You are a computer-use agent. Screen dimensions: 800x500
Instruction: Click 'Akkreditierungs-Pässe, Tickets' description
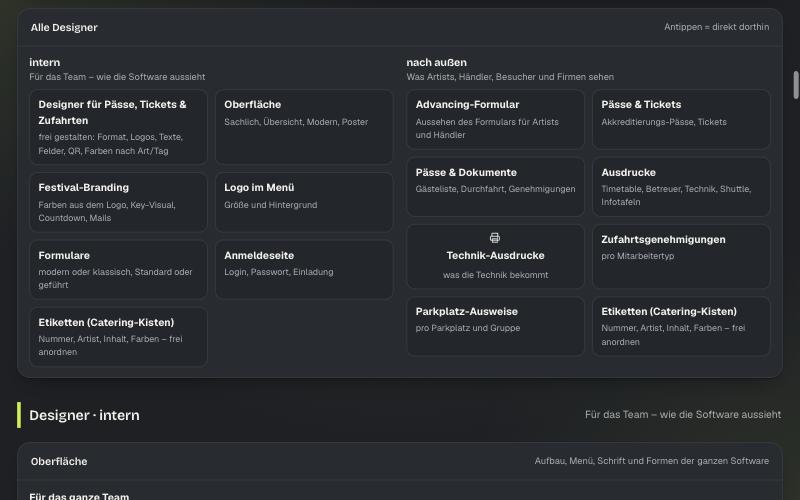click(x=664, y=122)
